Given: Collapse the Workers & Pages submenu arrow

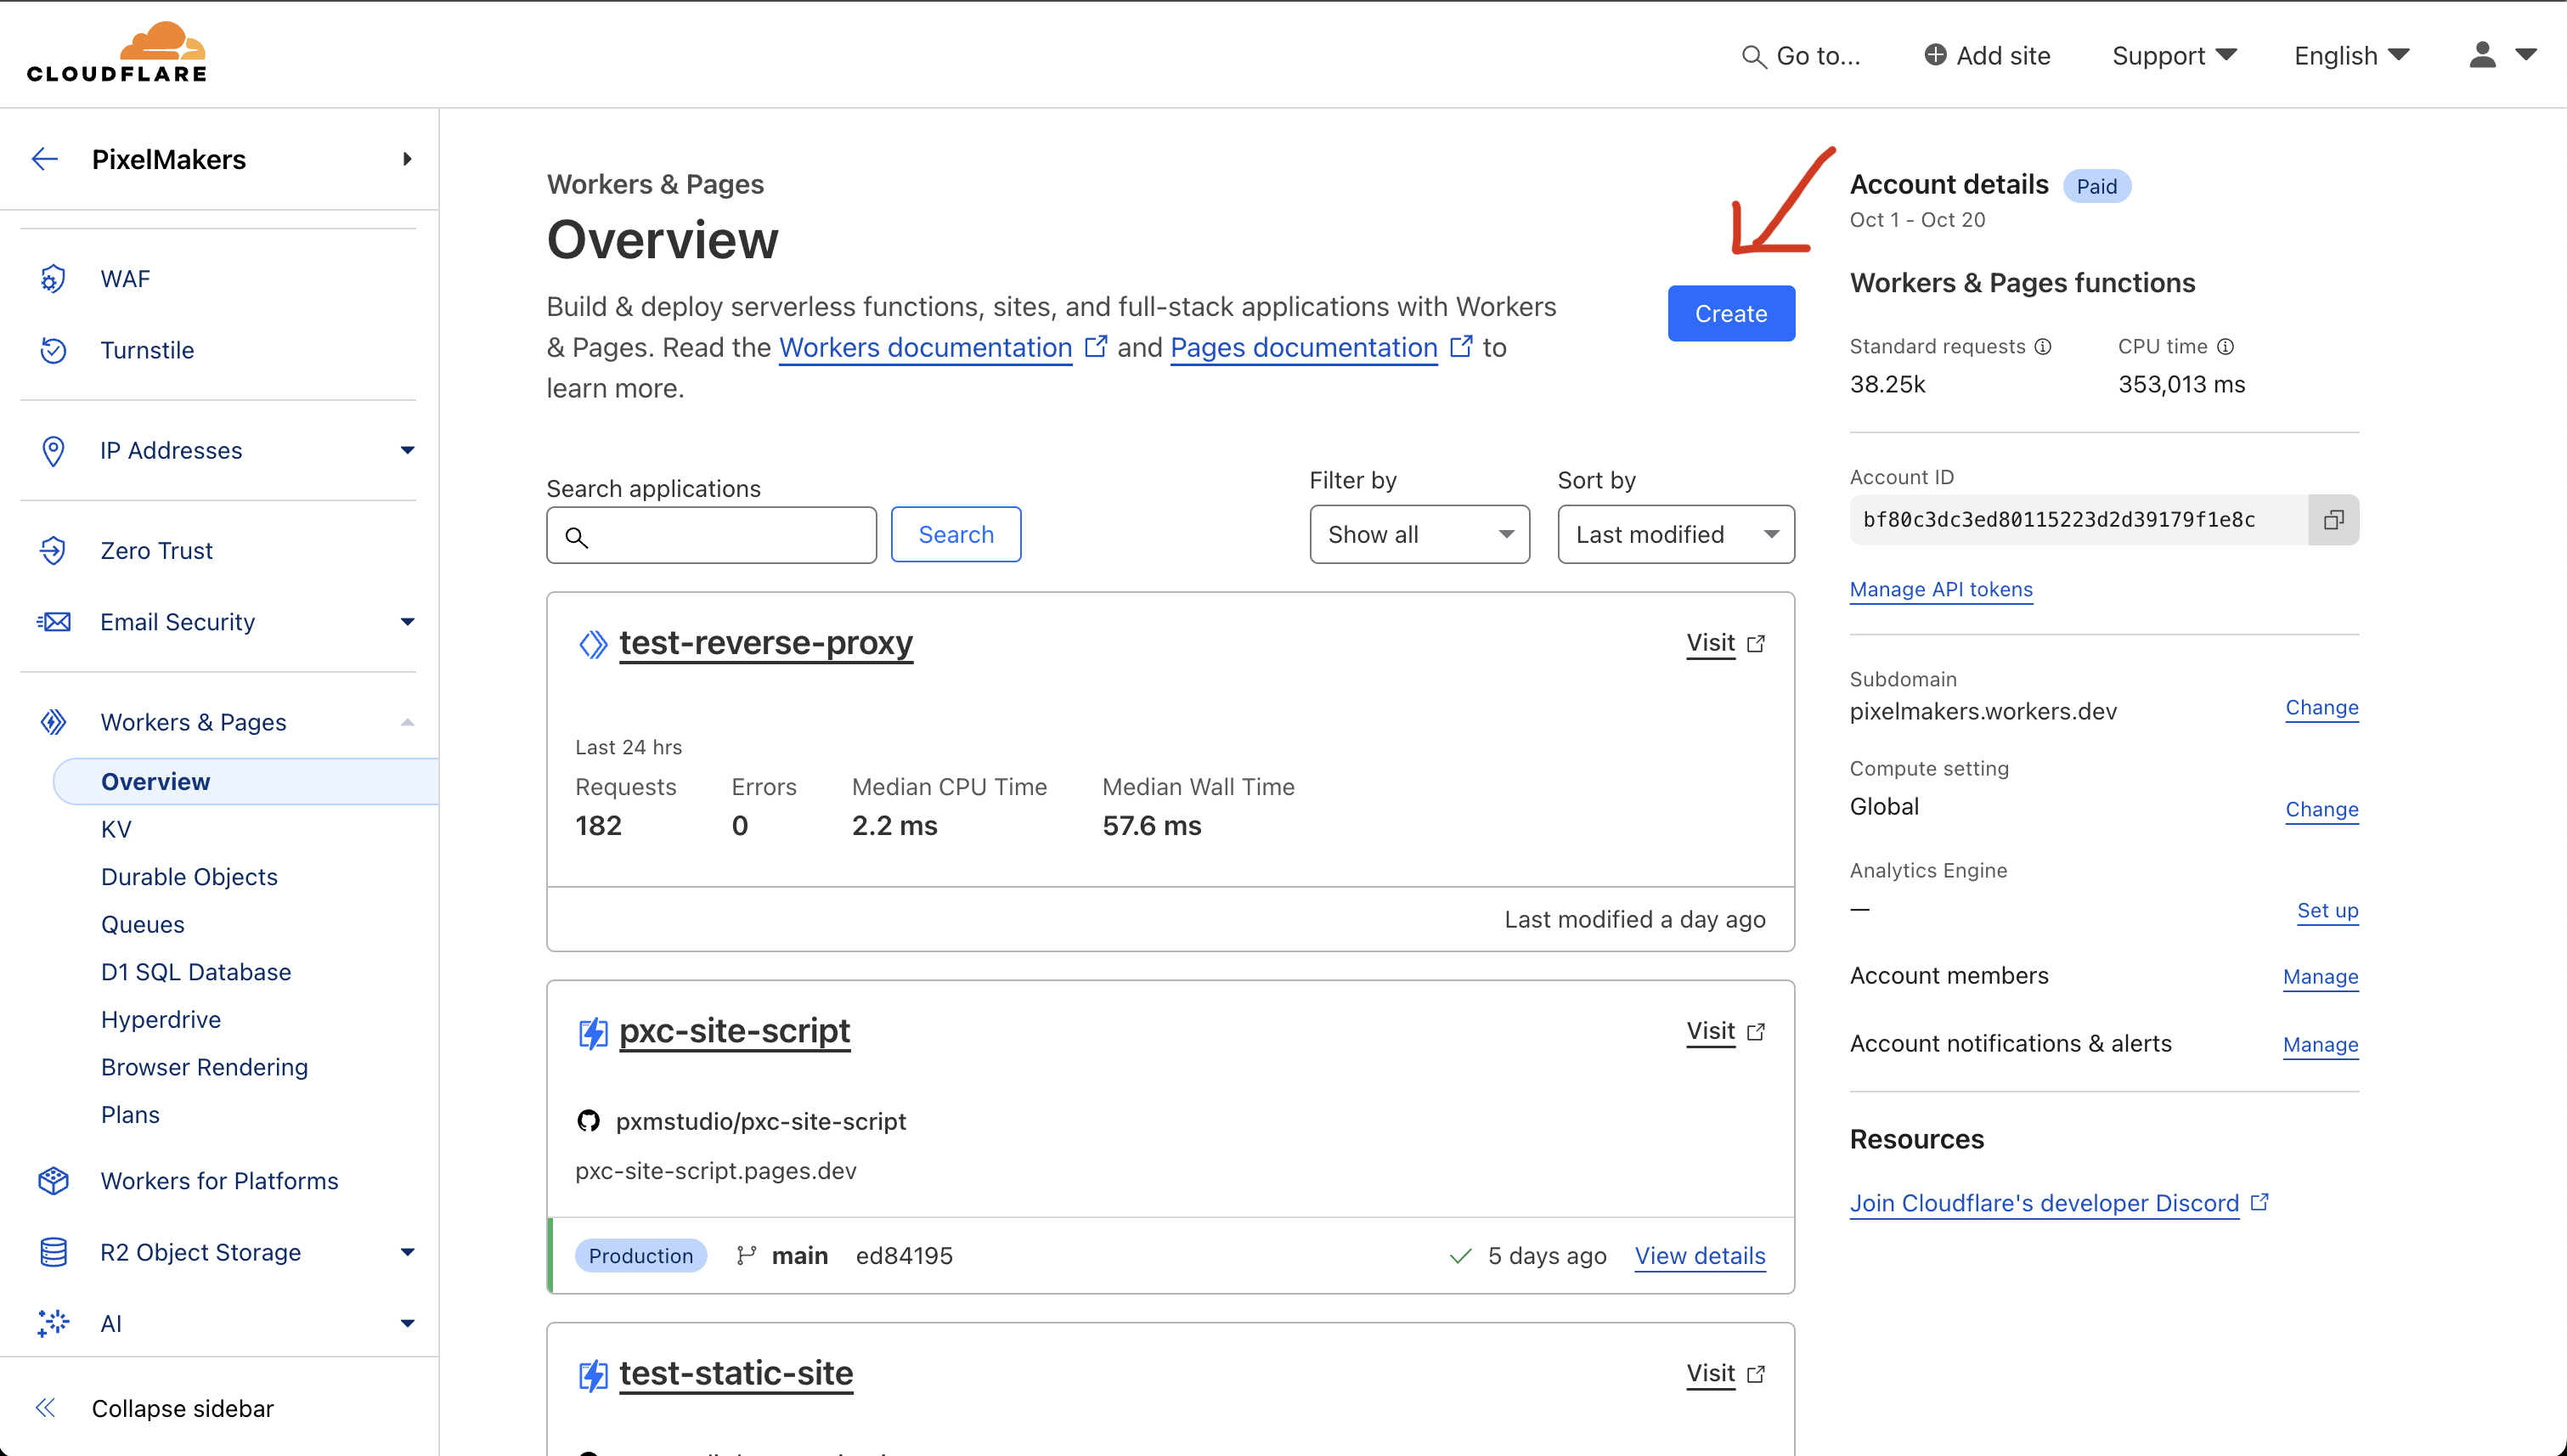Looking at the screenshot, I should [x=407, y=722].
